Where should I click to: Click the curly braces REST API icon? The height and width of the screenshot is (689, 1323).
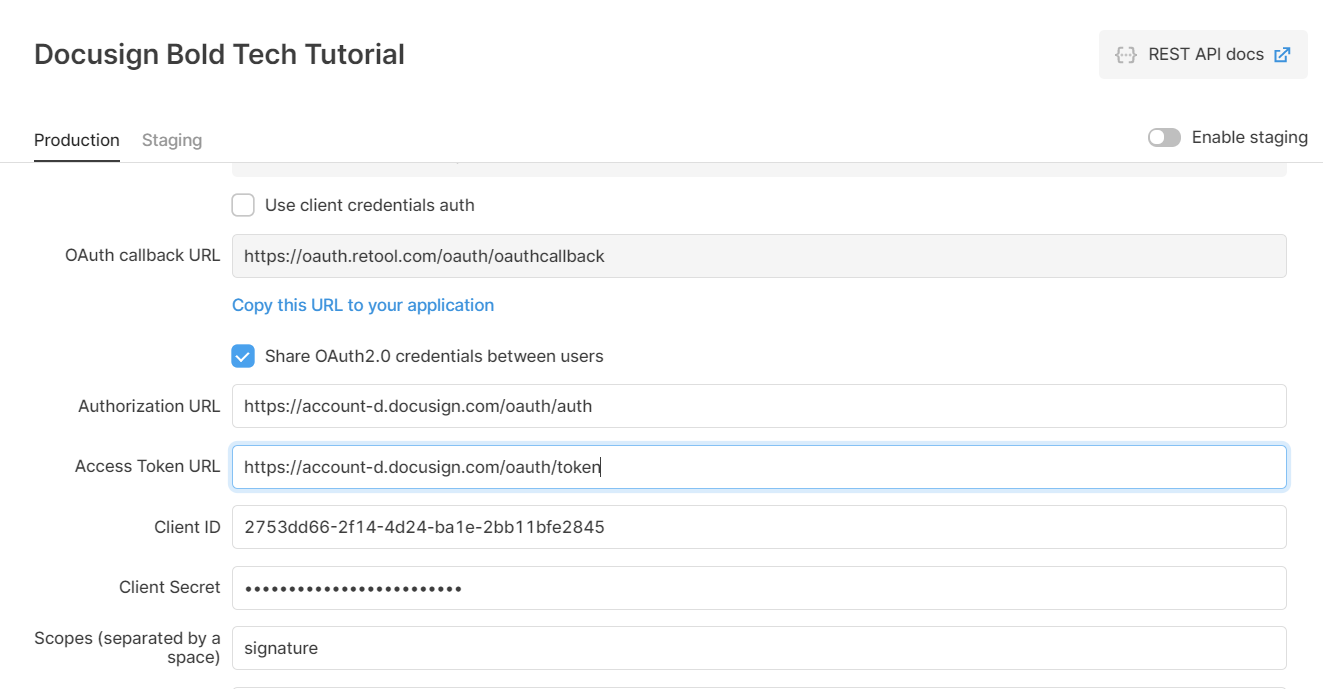point(1126,55)
